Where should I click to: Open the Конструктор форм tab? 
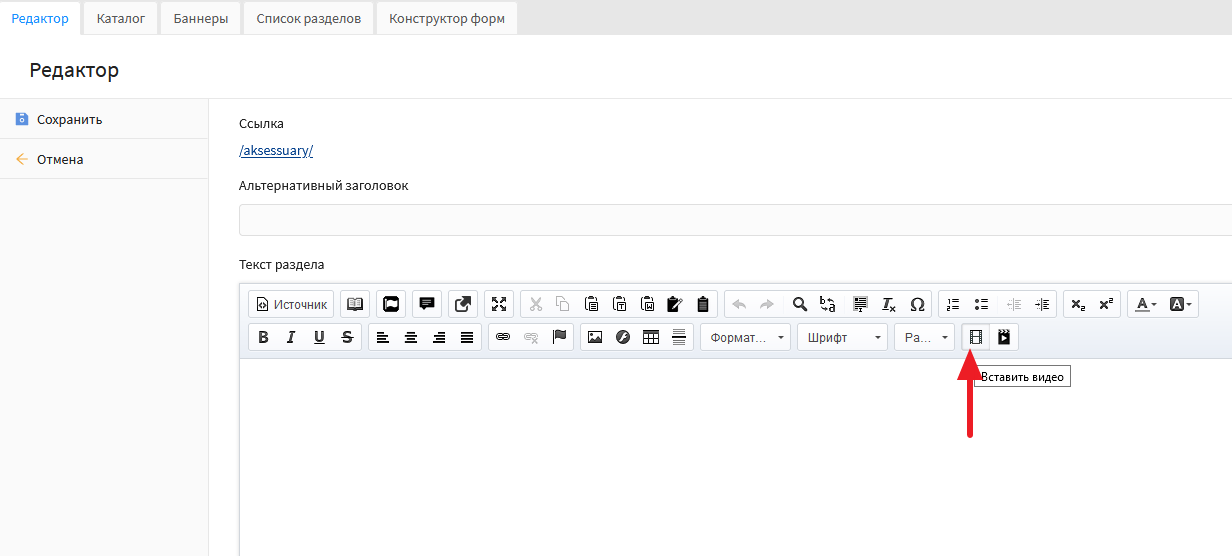tap(446, 18)
